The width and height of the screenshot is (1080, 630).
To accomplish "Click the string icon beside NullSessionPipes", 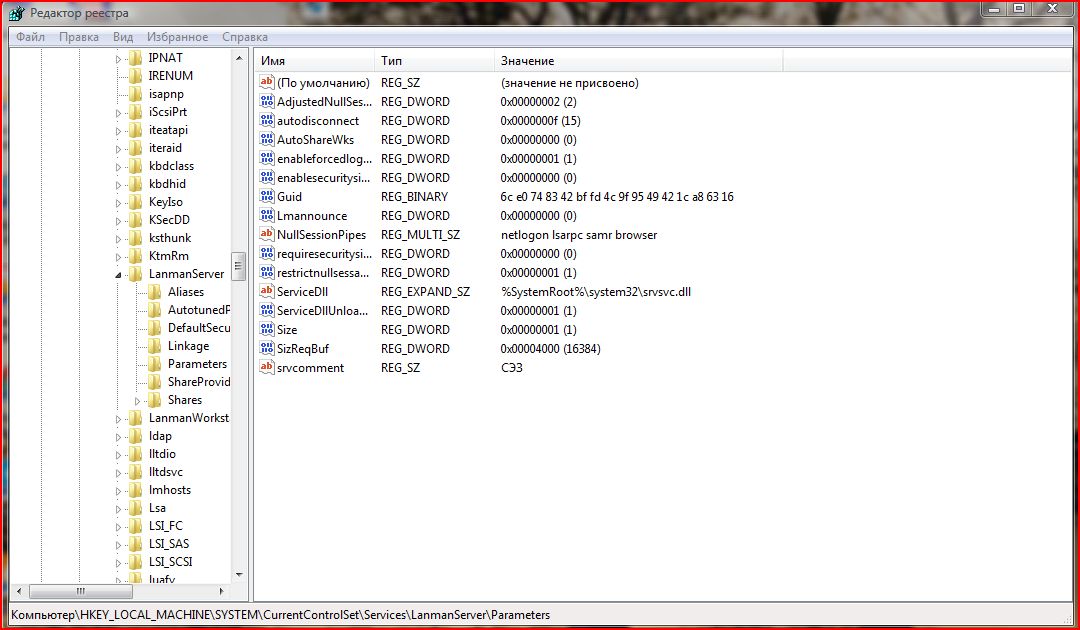I will click(x=266, y=235).
